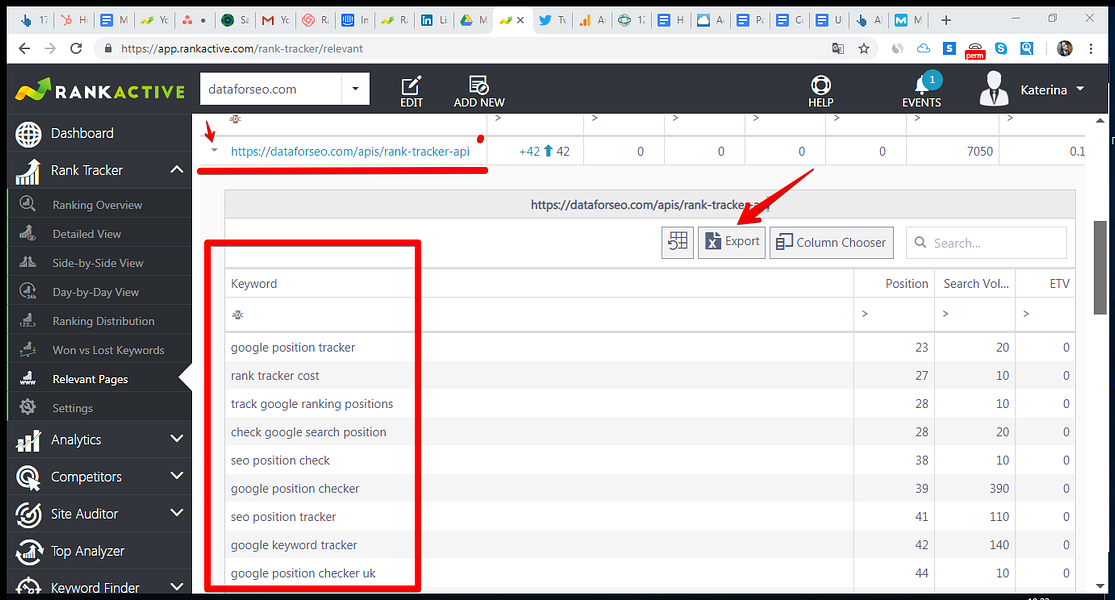Open the dataforseo.com rank-tracker-api link
Image resolution: width=1115 pixels, height=600 pixels.
click(350, 151)
